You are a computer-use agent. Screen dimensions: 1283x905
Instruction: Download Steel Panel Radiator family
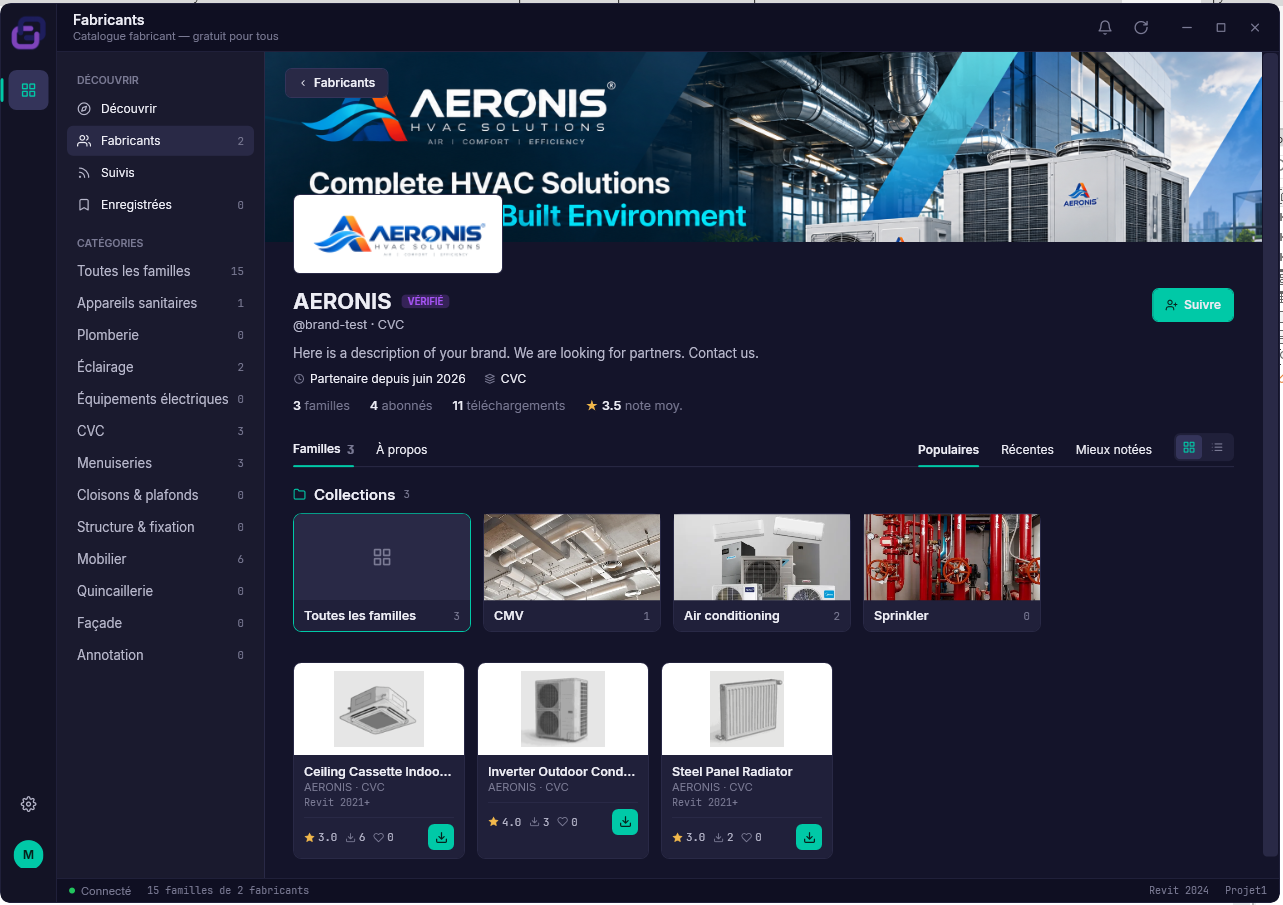(809, 837)
